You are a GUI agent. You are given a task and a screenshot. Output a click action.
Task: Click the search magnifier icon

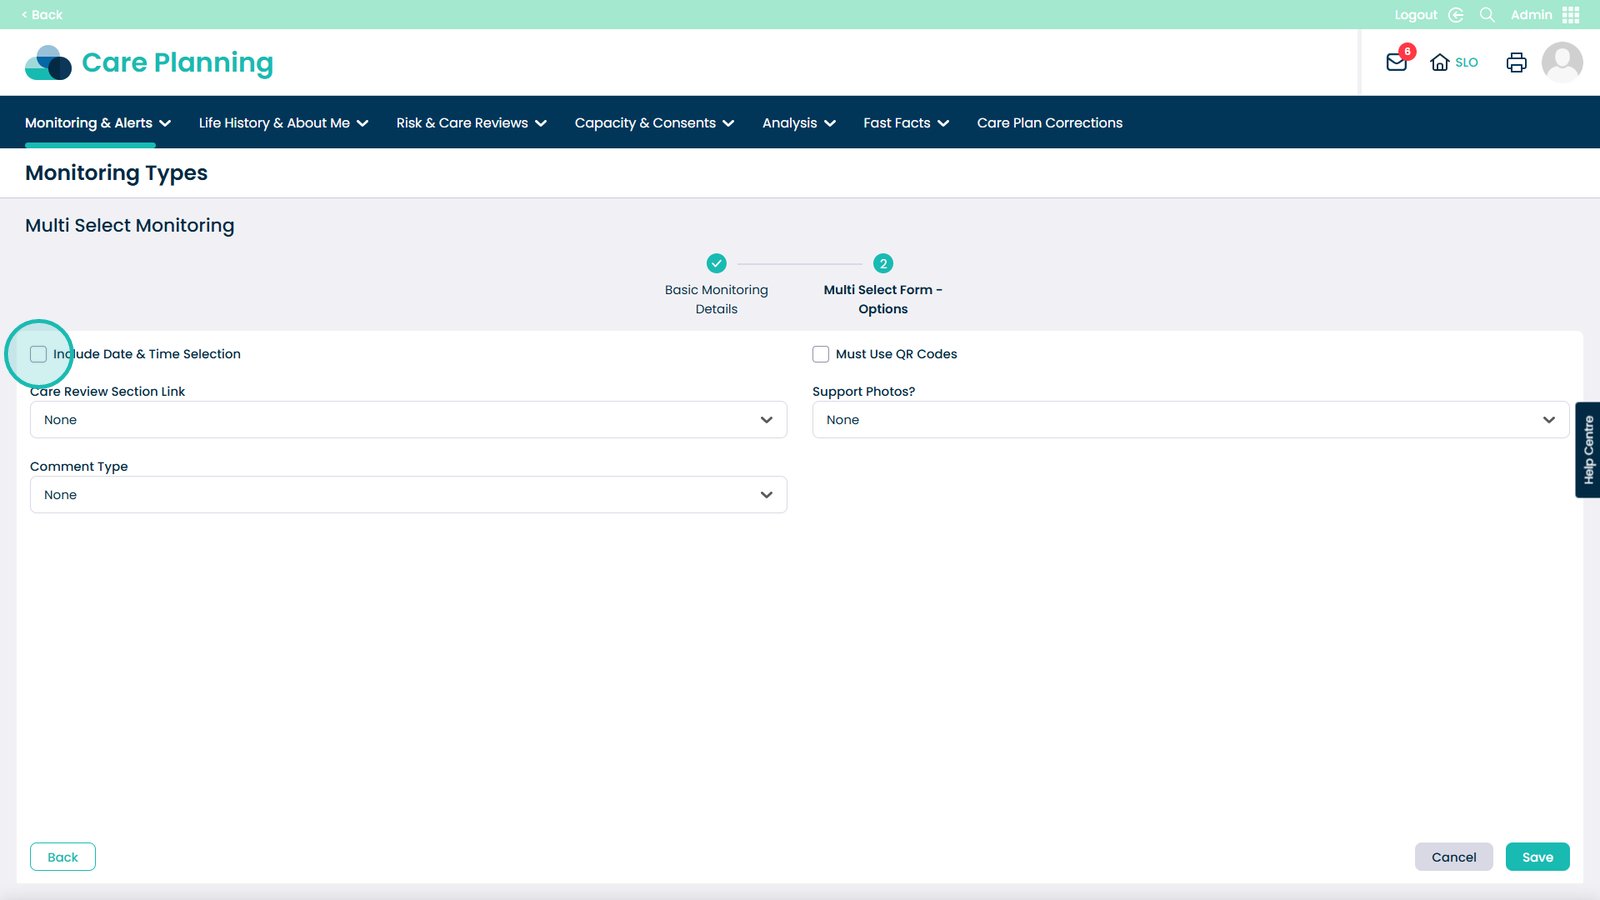pyautogui.click(x=1487, y=15)
